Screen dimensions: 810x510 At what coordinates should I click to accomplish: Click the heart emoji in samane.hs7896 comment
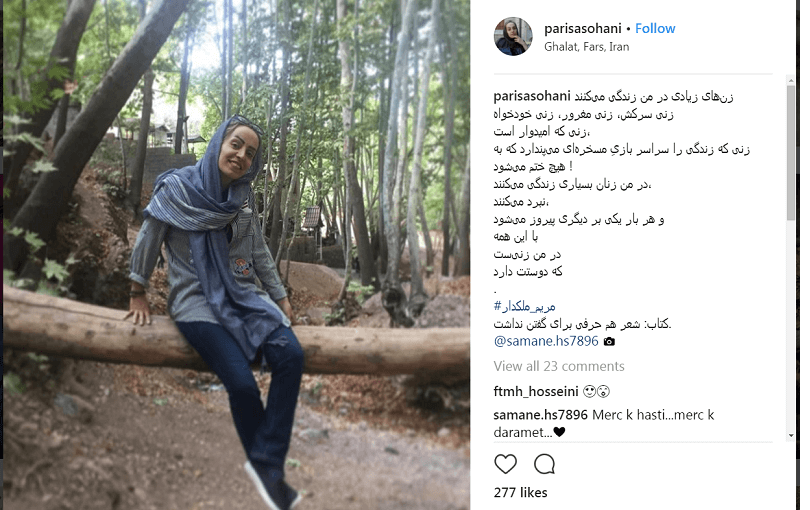559,432
